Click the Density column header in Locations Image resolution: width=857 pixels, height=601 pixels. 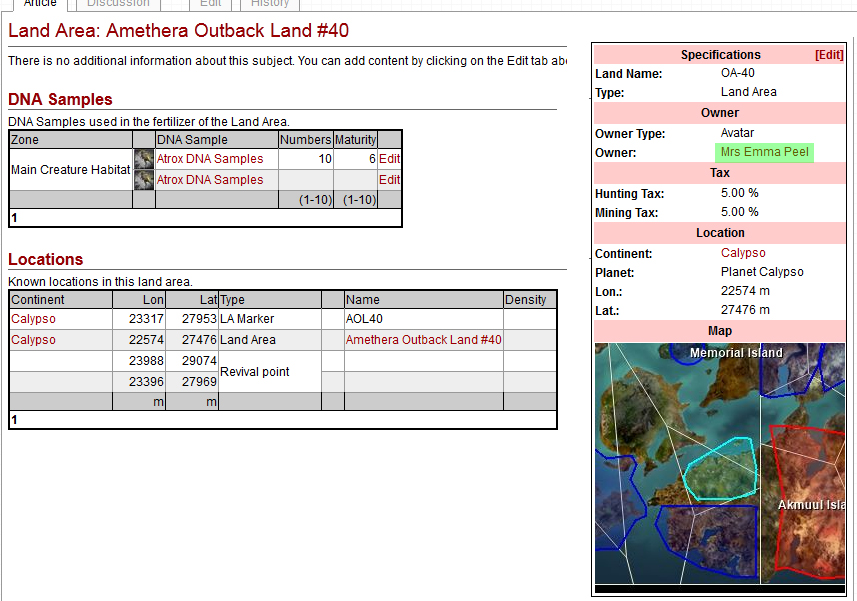click(x=526, y=300)
